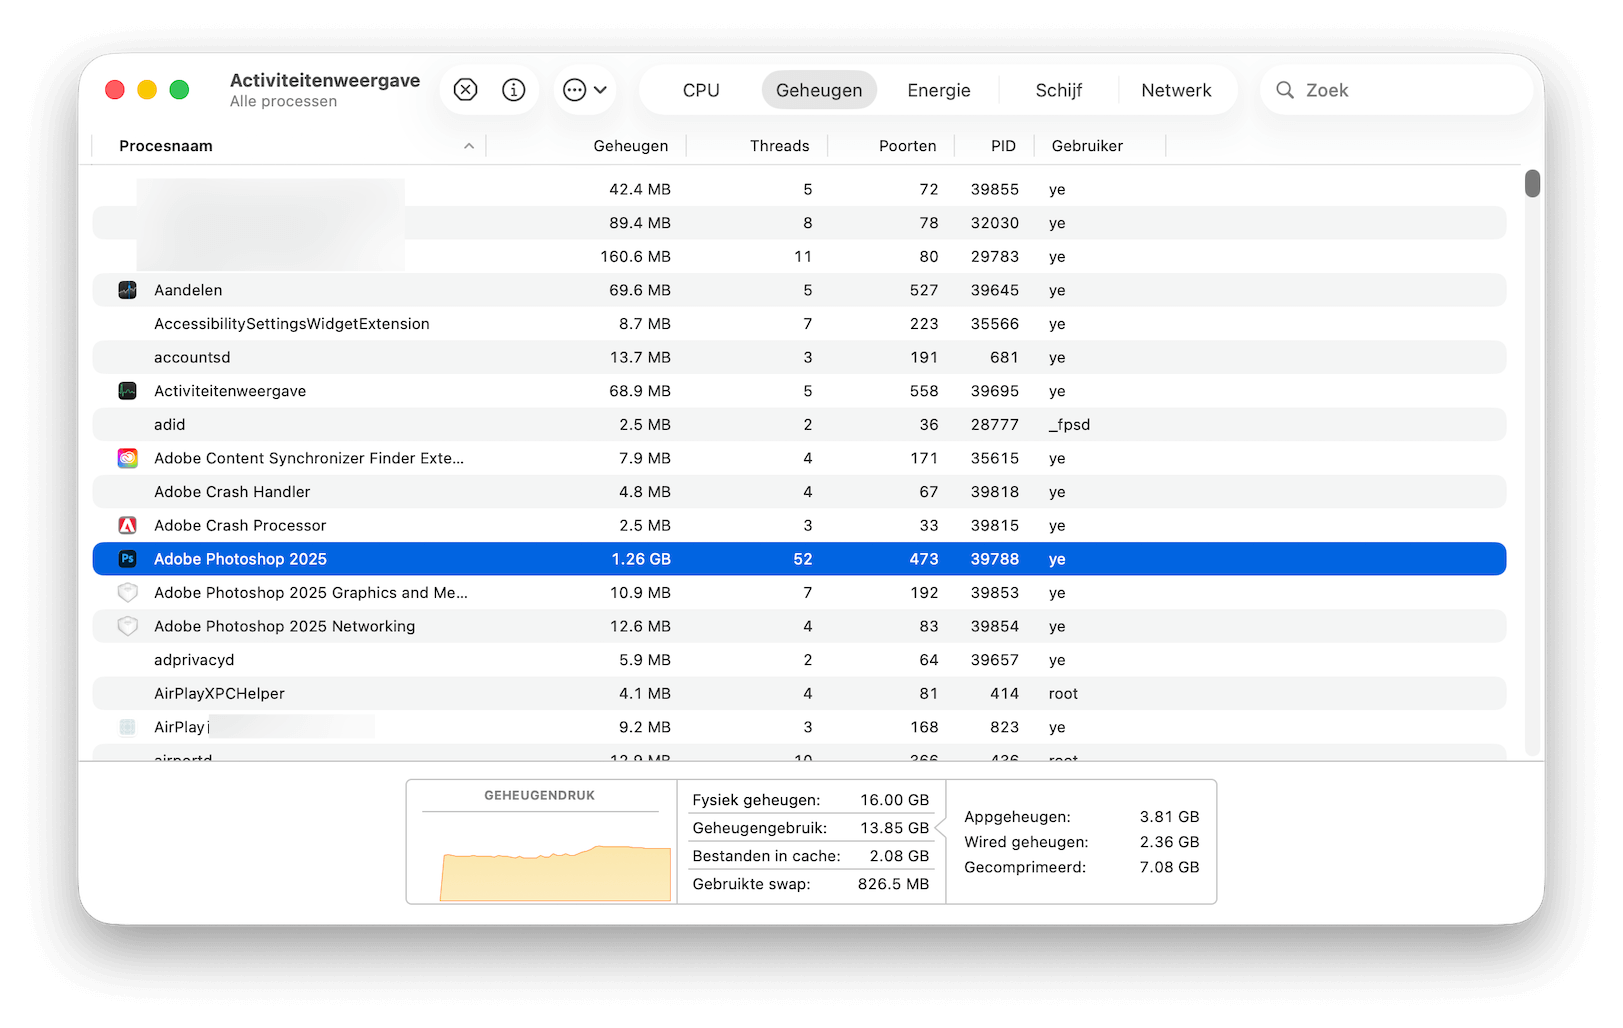Select the Aandelen process row

pyautogui.click(x=799, y=290)
